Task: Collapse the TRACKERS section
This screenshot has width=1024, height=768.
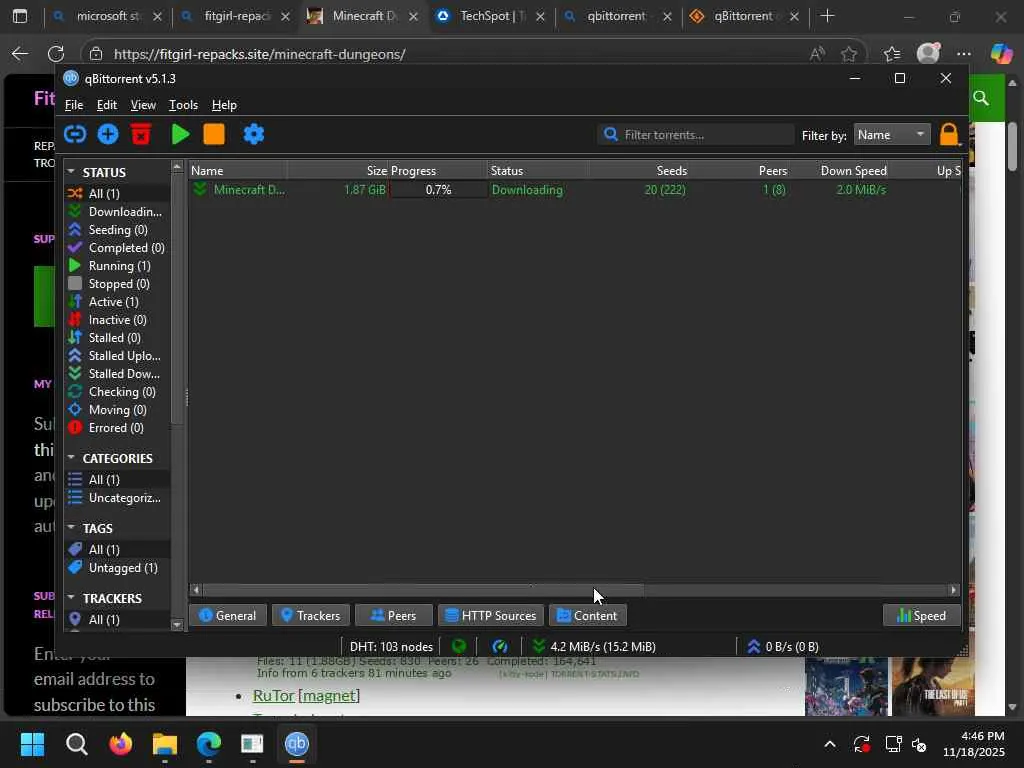Action: (71, 598)
